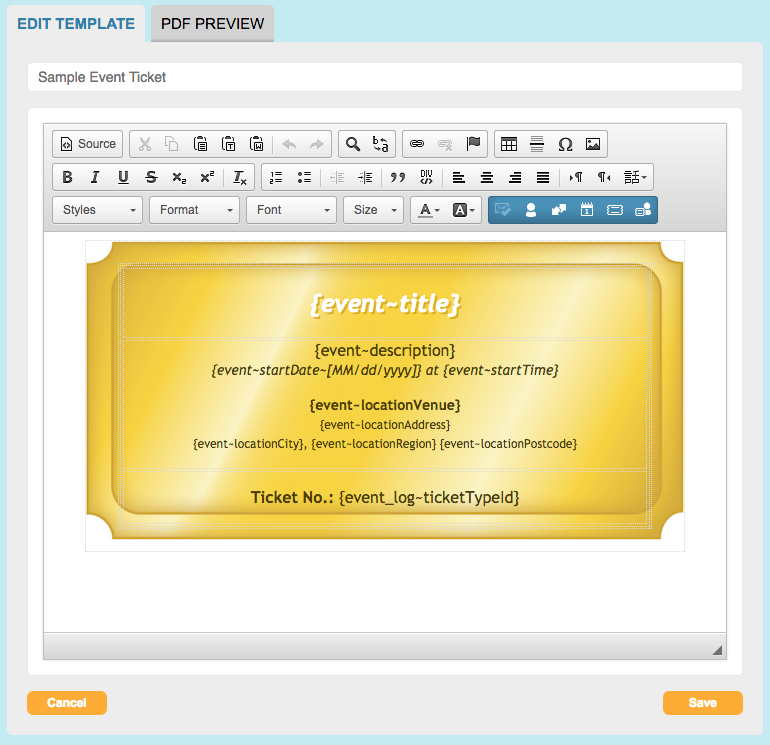Toggle Bold formatting
This screenshot has width=770, height=745.
click(x=67, y=177)
